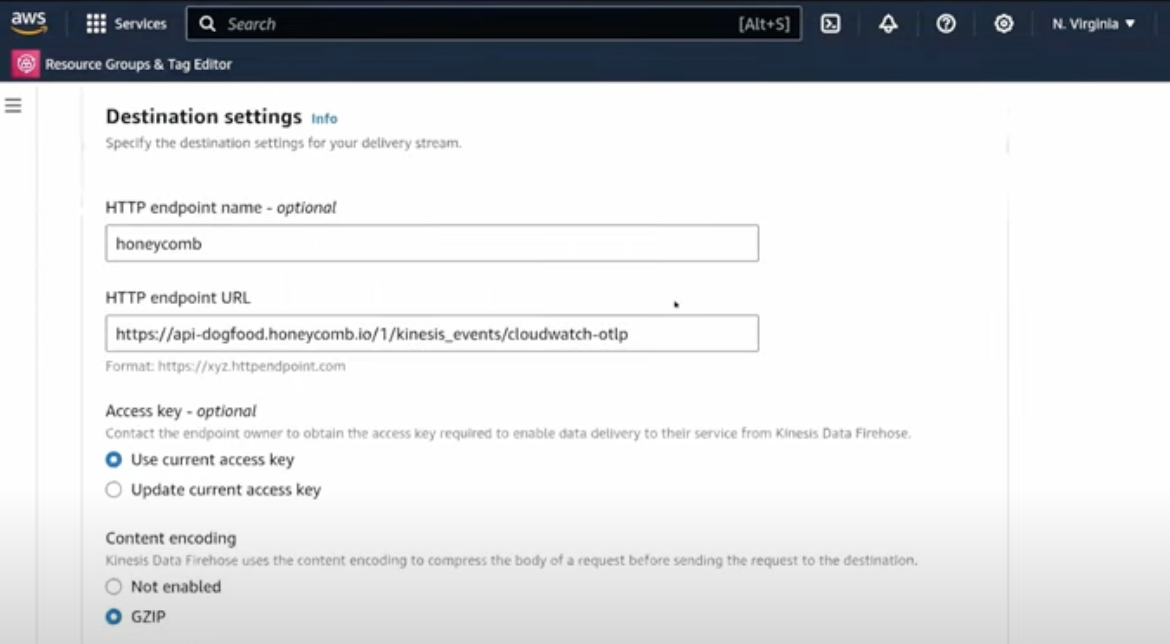Enable GZIP content encoding
This screenshot has width=1170, height=644.
pyautogui.click(x=112, y=614)
